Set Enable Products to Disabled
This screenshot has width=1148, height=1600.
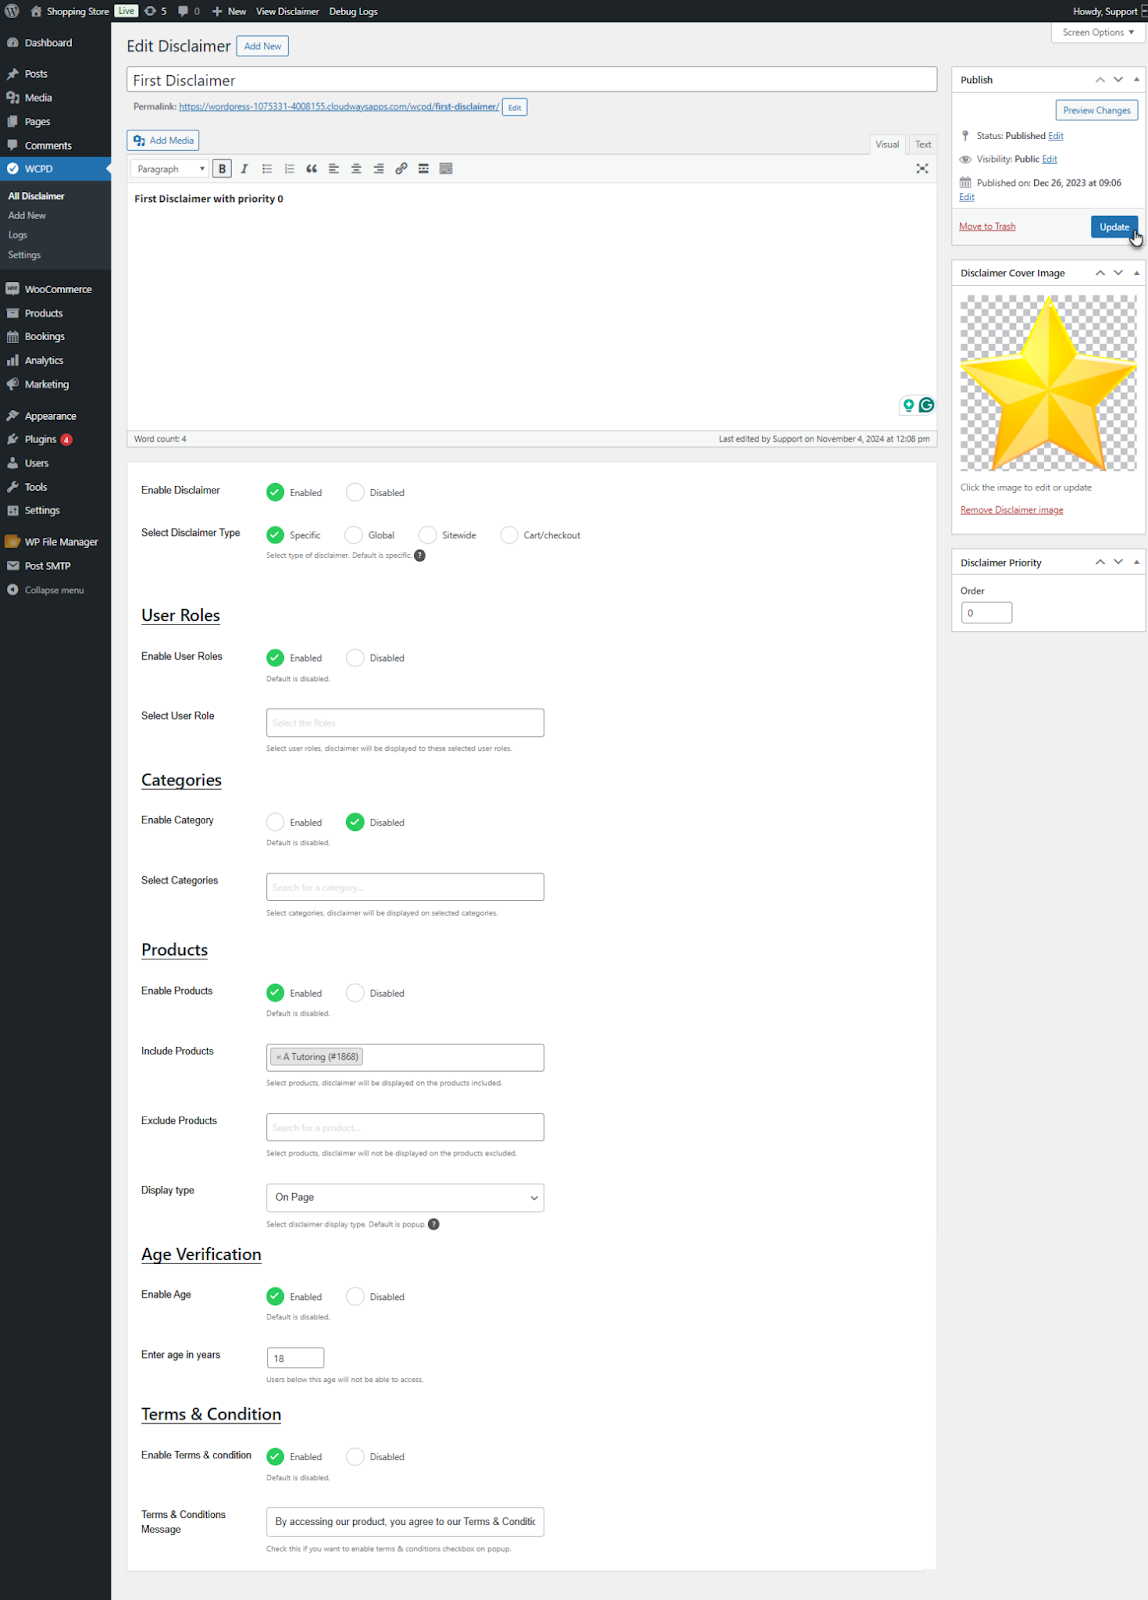[x=355, y=993]
